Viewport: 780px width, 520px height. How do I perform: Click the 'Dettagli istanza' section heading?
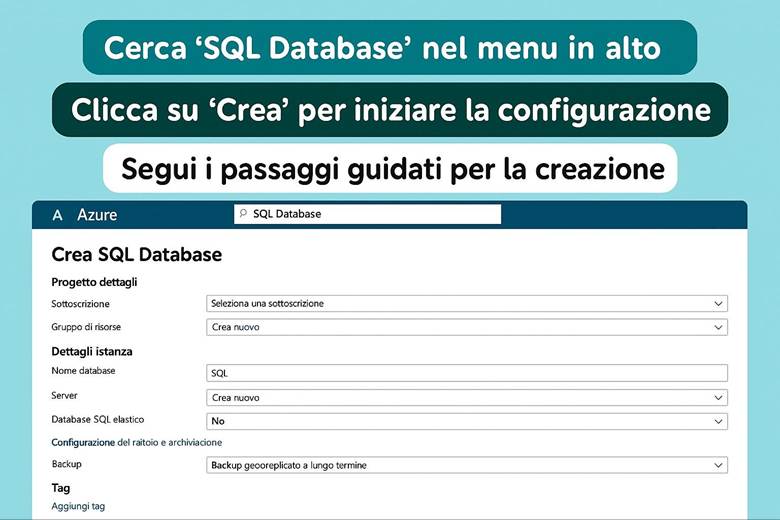point(92,351)
